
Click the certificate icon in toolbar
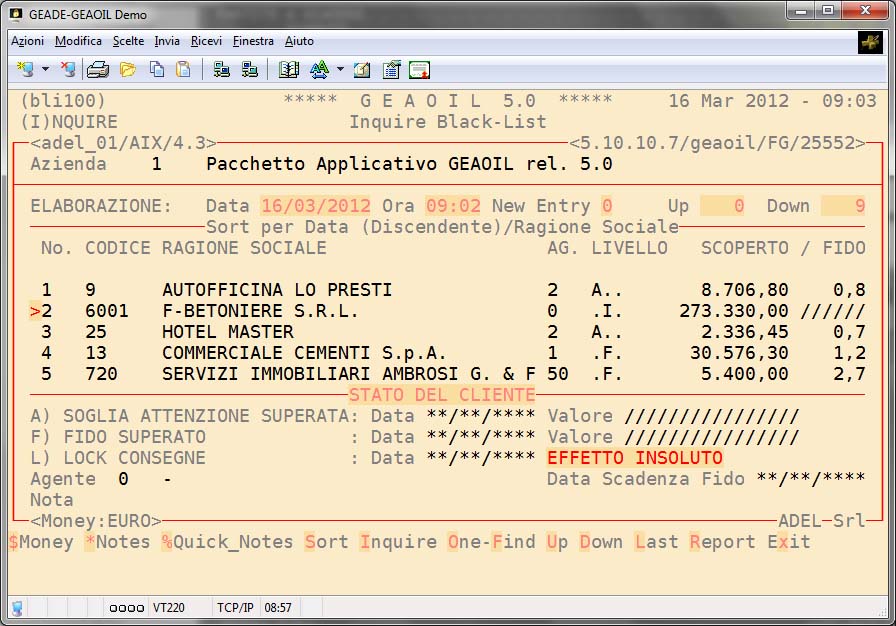(x=419, y=69)
